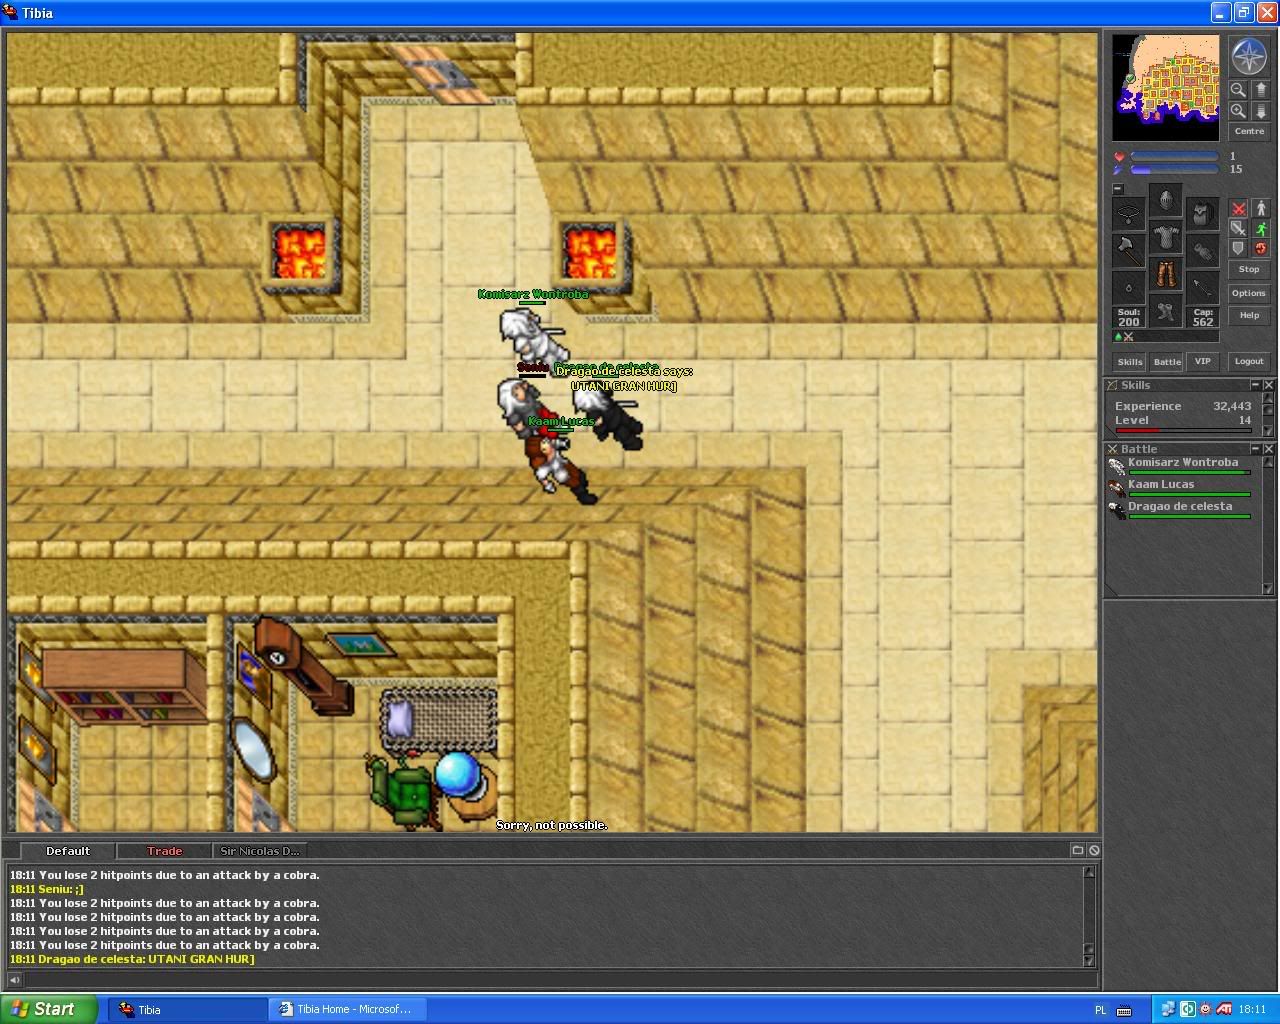Switch to Tibia taskbar button
Viewport: 1280px width, 1024px height.
pos(187,1009)
